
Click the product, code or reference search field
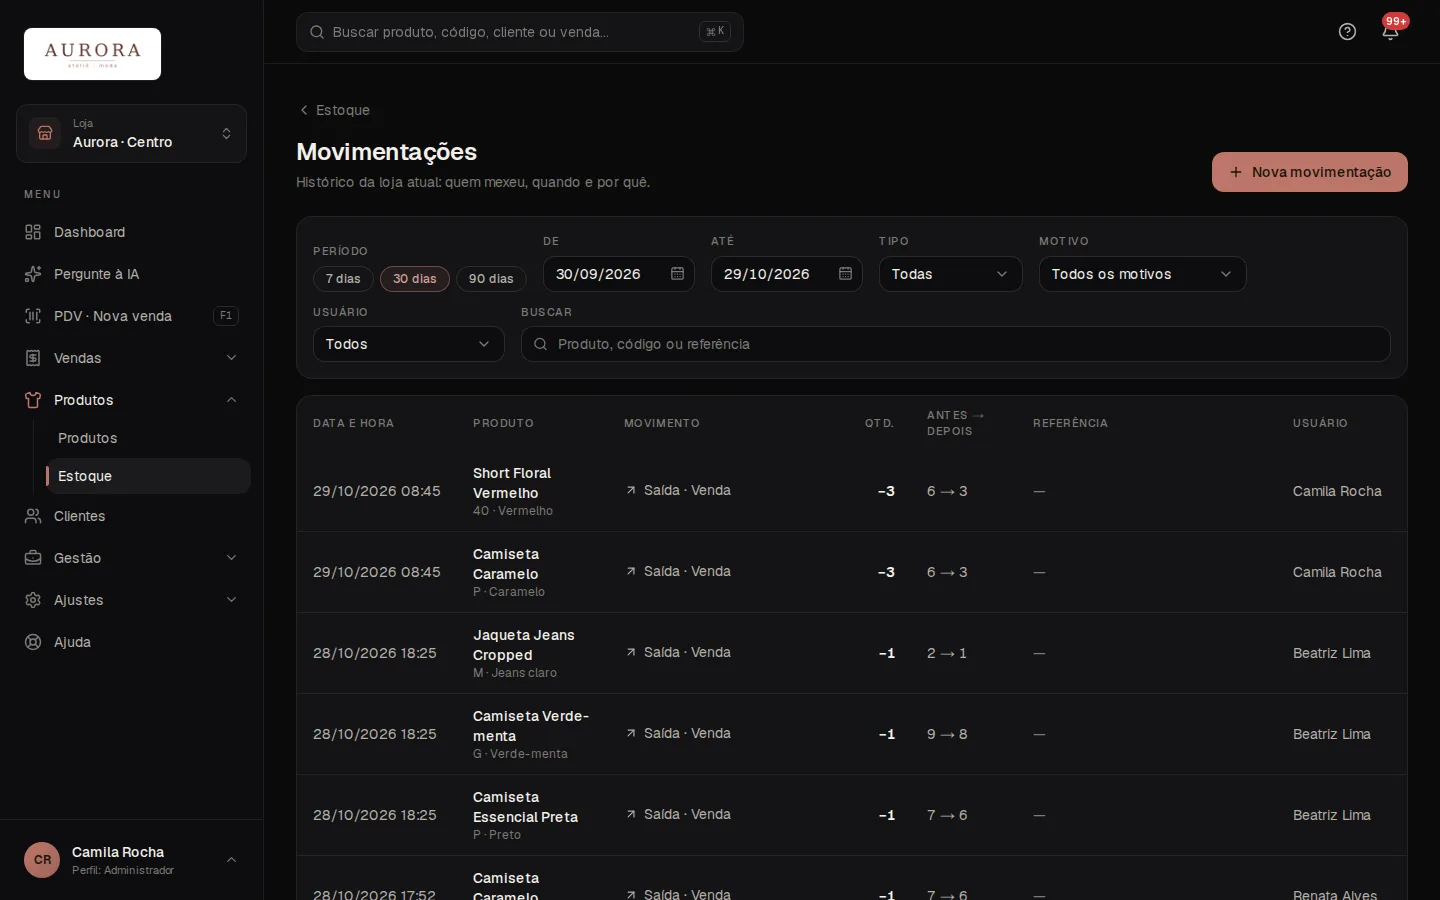(955, 344)
